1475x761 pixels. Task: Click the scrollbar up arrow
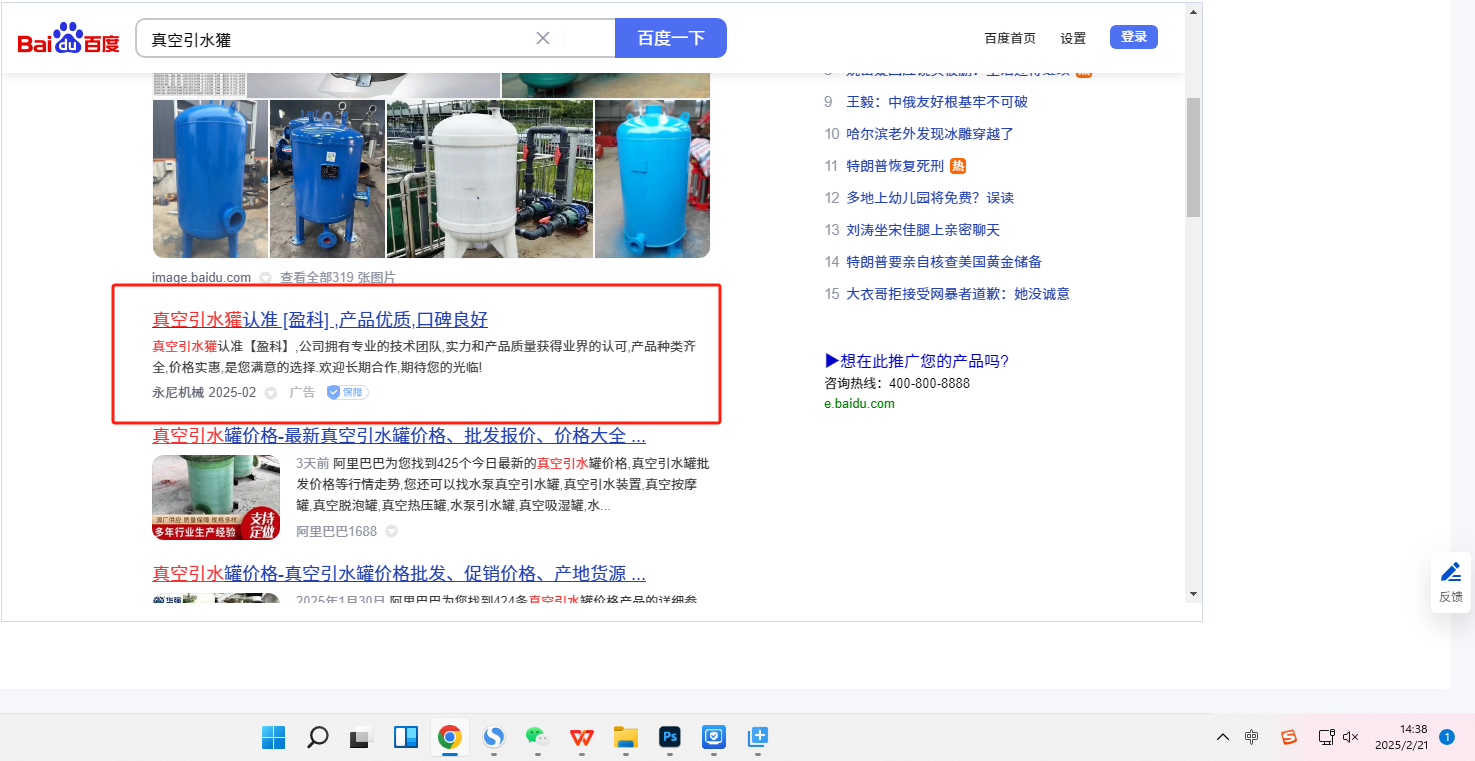(x=1193, y=12)
